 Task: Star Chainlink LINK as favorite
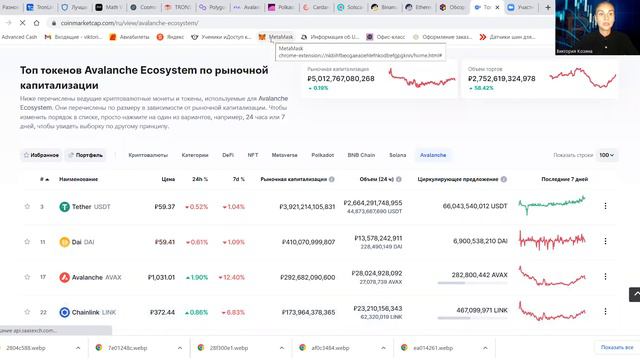[x=27, y=312]
